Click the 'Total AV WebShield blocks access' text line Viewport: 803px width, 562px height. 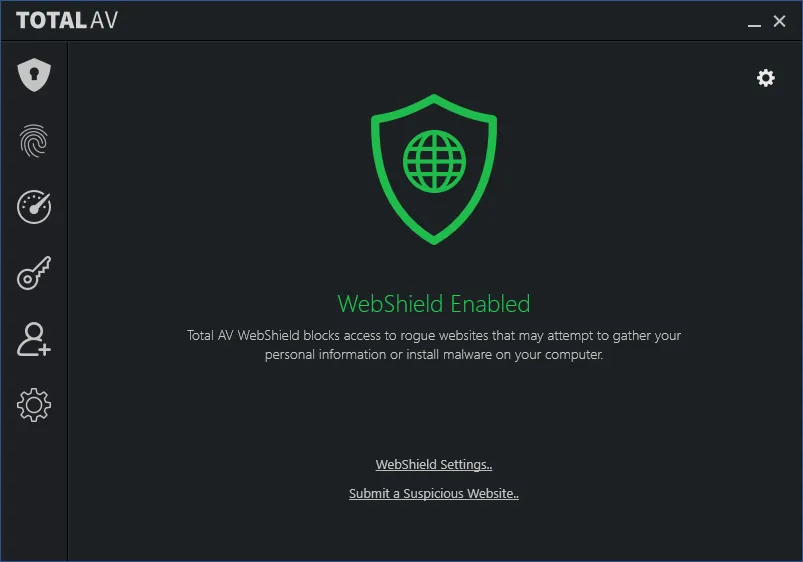(434, 336)
